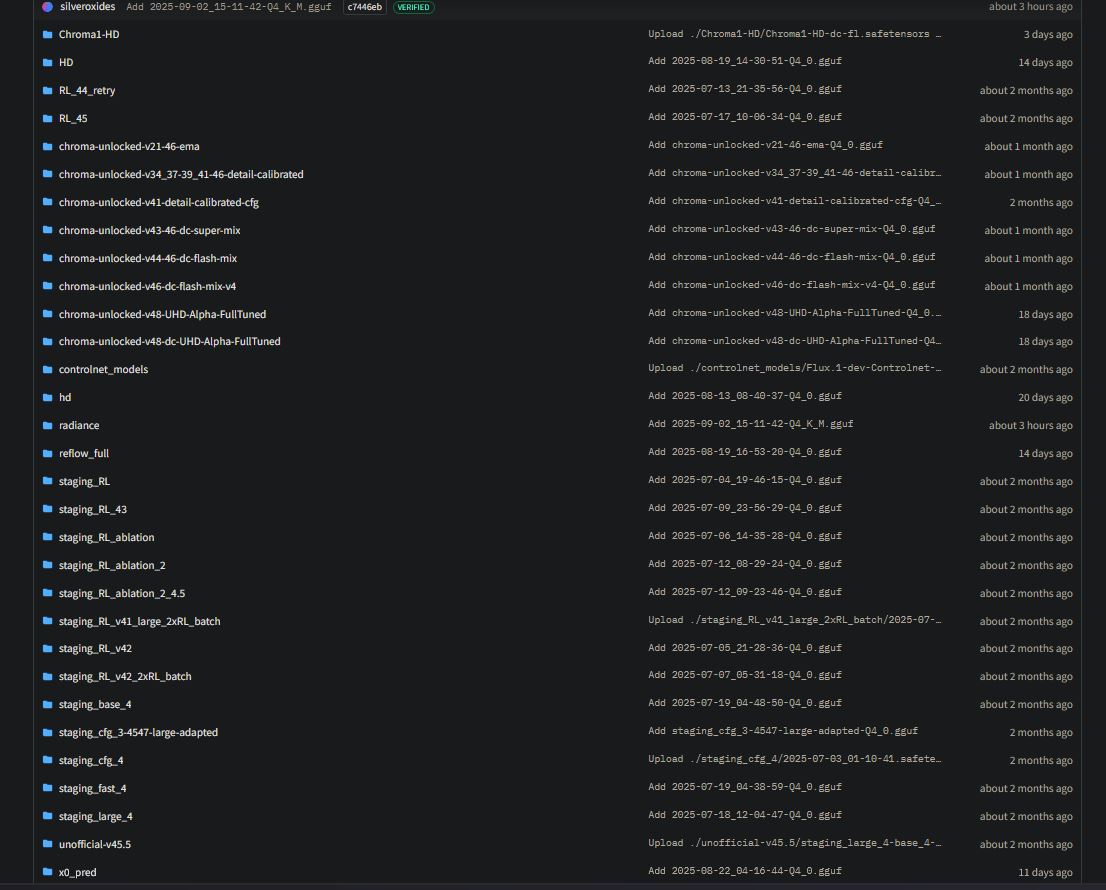Open commit Add 2025-07-13_21-35-56-Q4_0.gguf
The height and width of the screenshot is (890, 1106).
745,90
